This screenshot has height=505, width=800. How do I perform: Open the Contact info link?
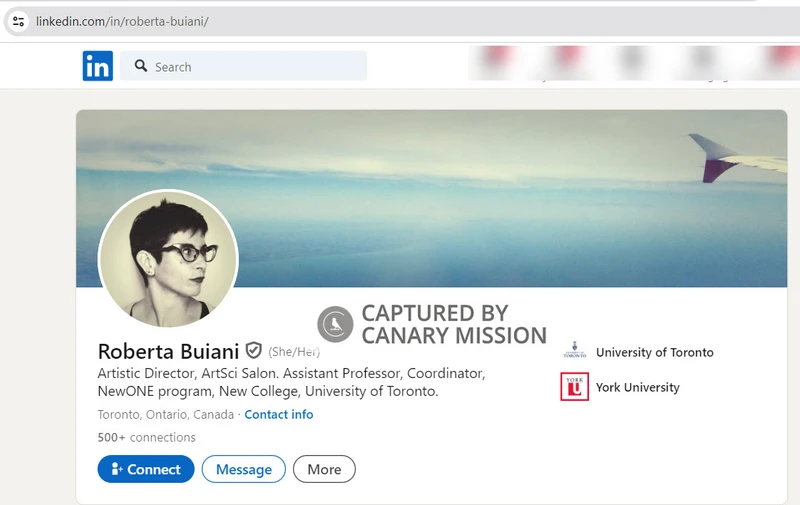tap(279, 414)
